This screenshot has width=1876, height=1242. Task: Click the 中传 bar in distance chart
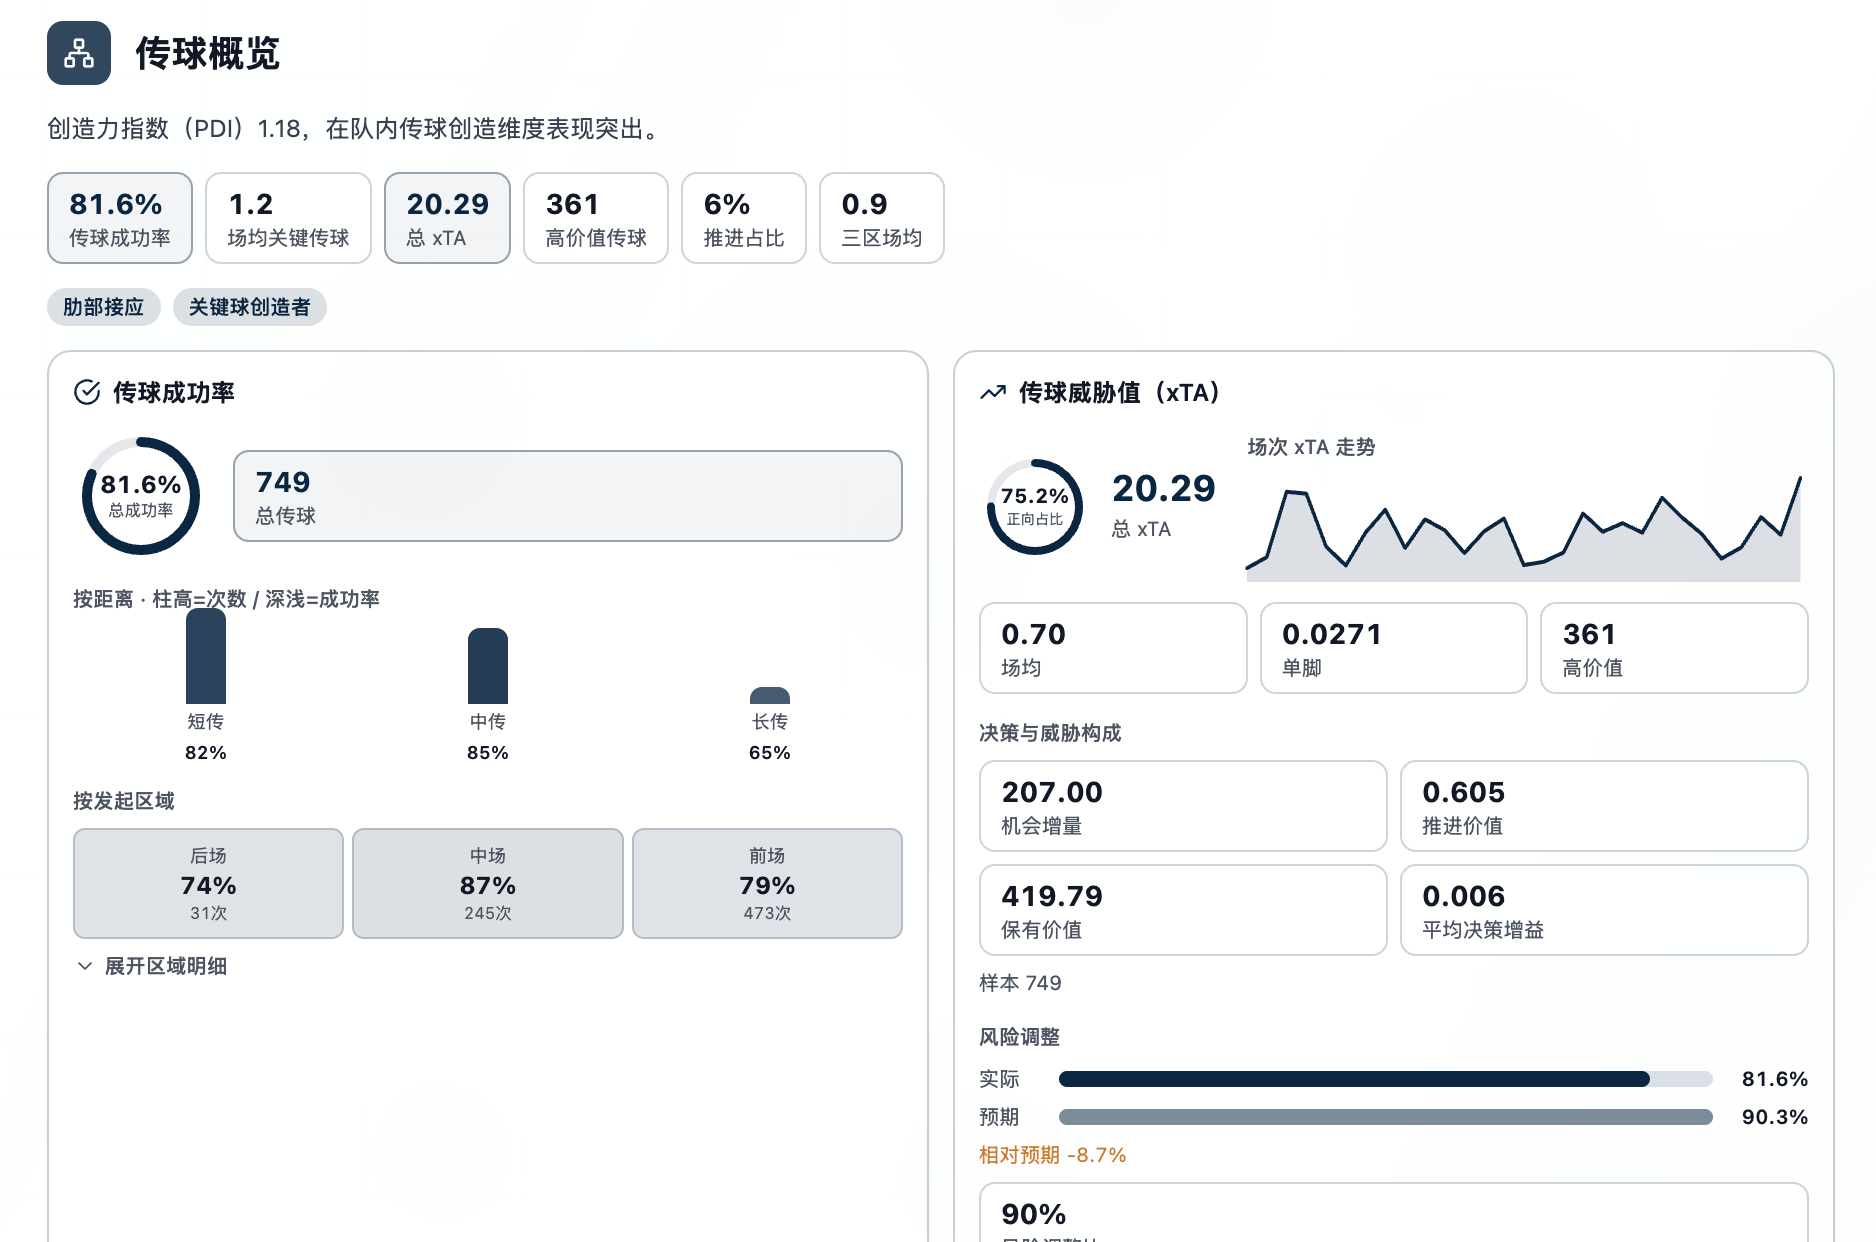pyautogui.click(x=488, y=666)
